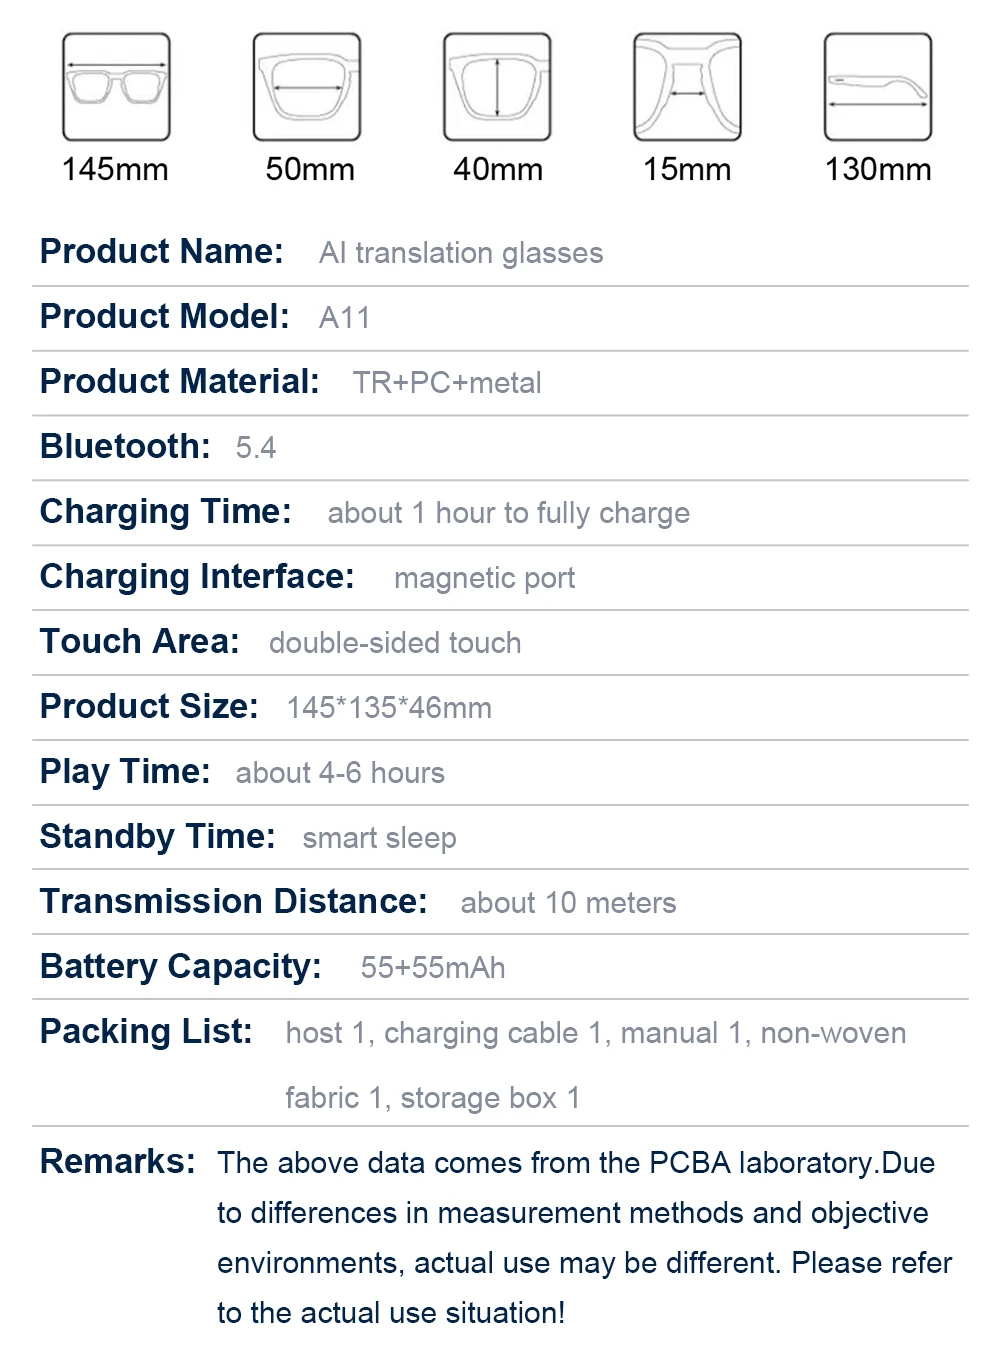Click the product model value "A11"

coord(344,318)
